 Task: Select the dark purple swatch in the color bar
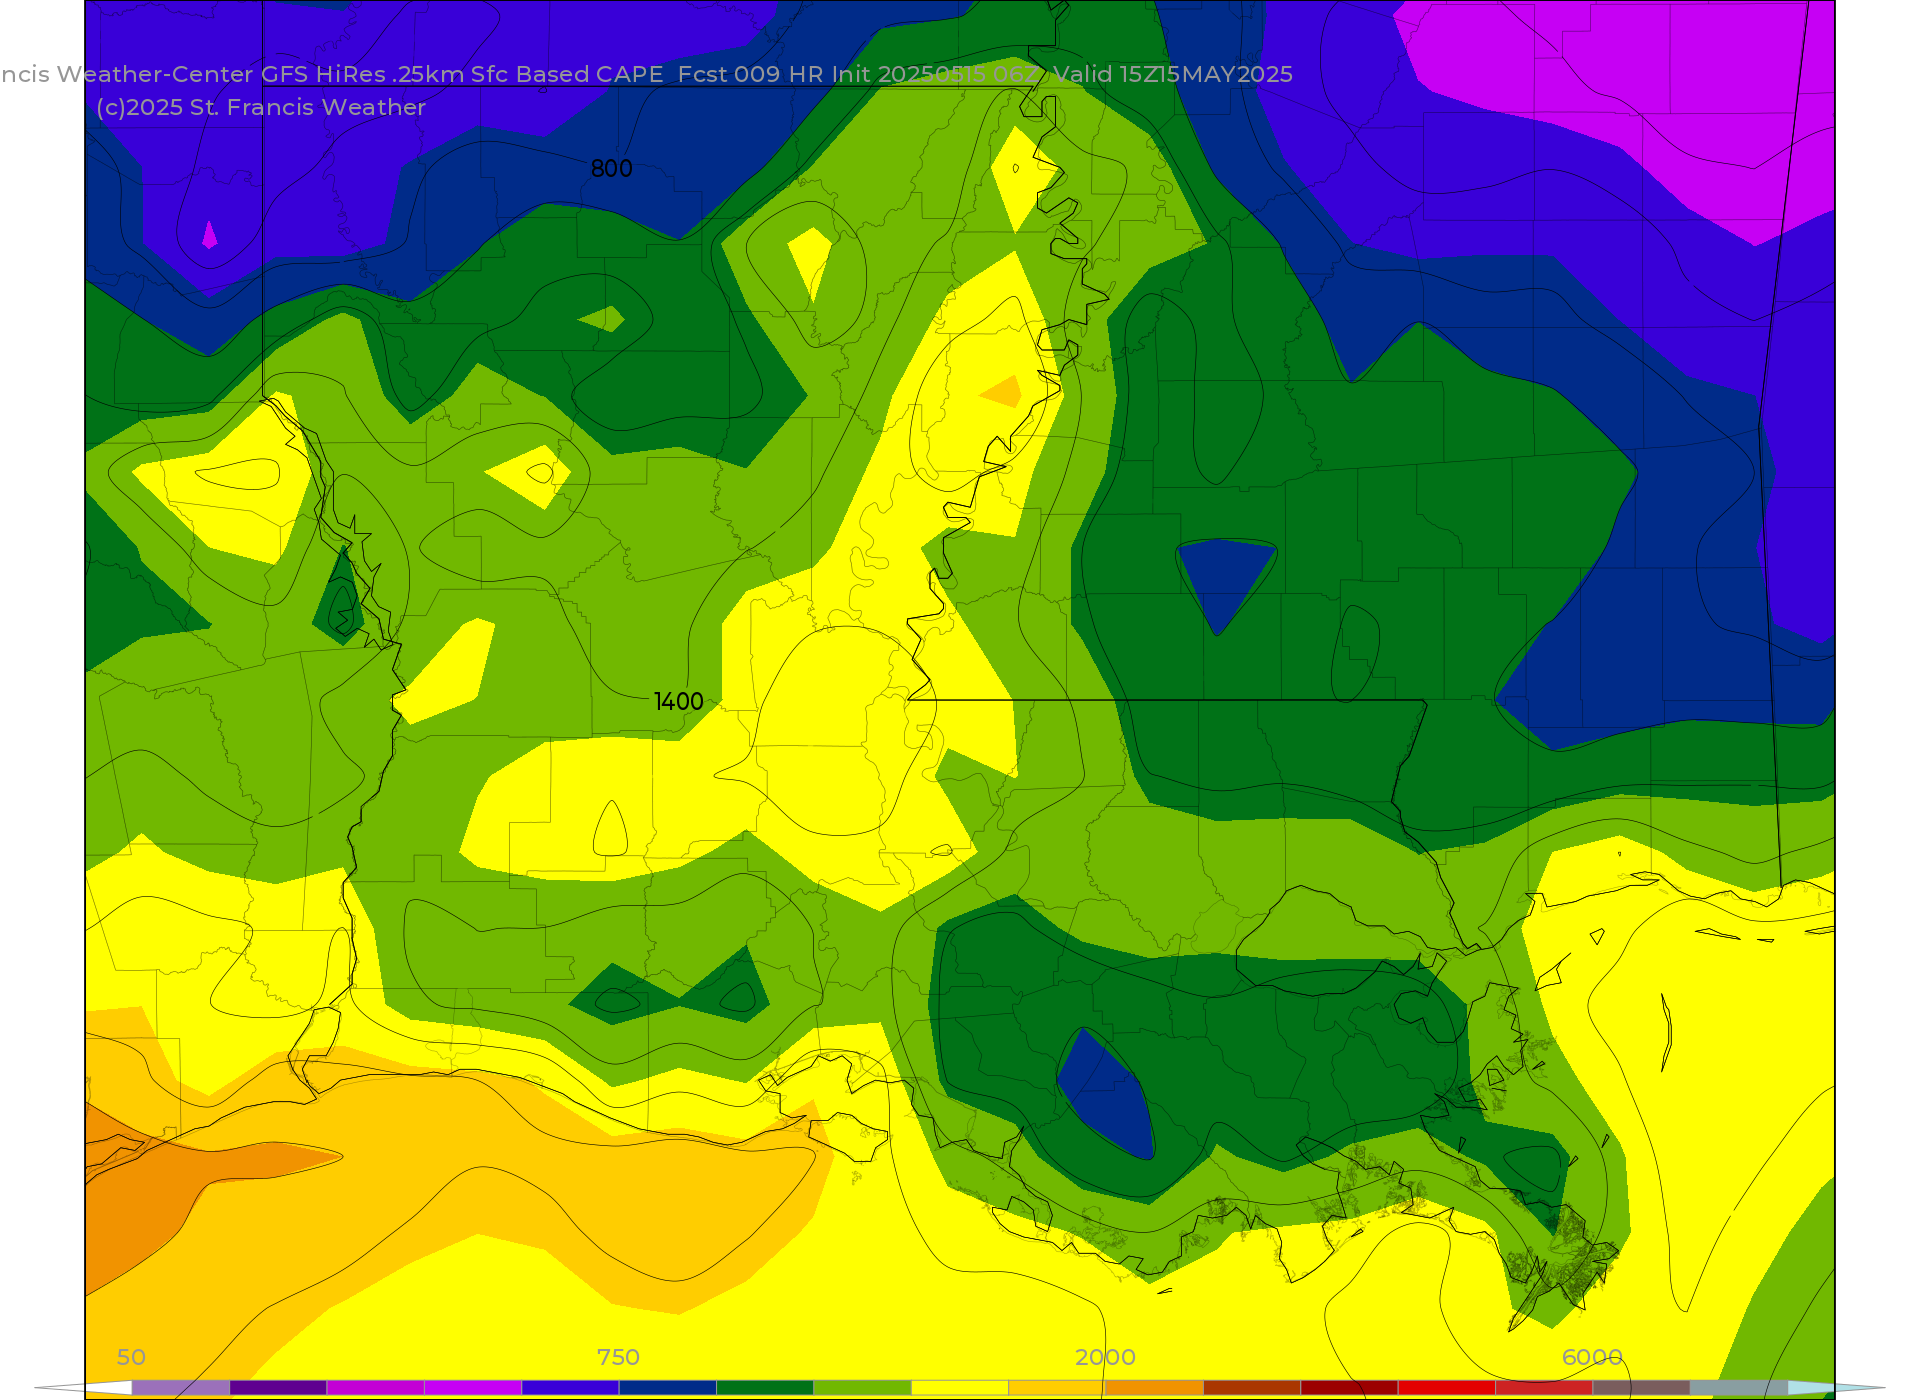[x=278, y=1388]
